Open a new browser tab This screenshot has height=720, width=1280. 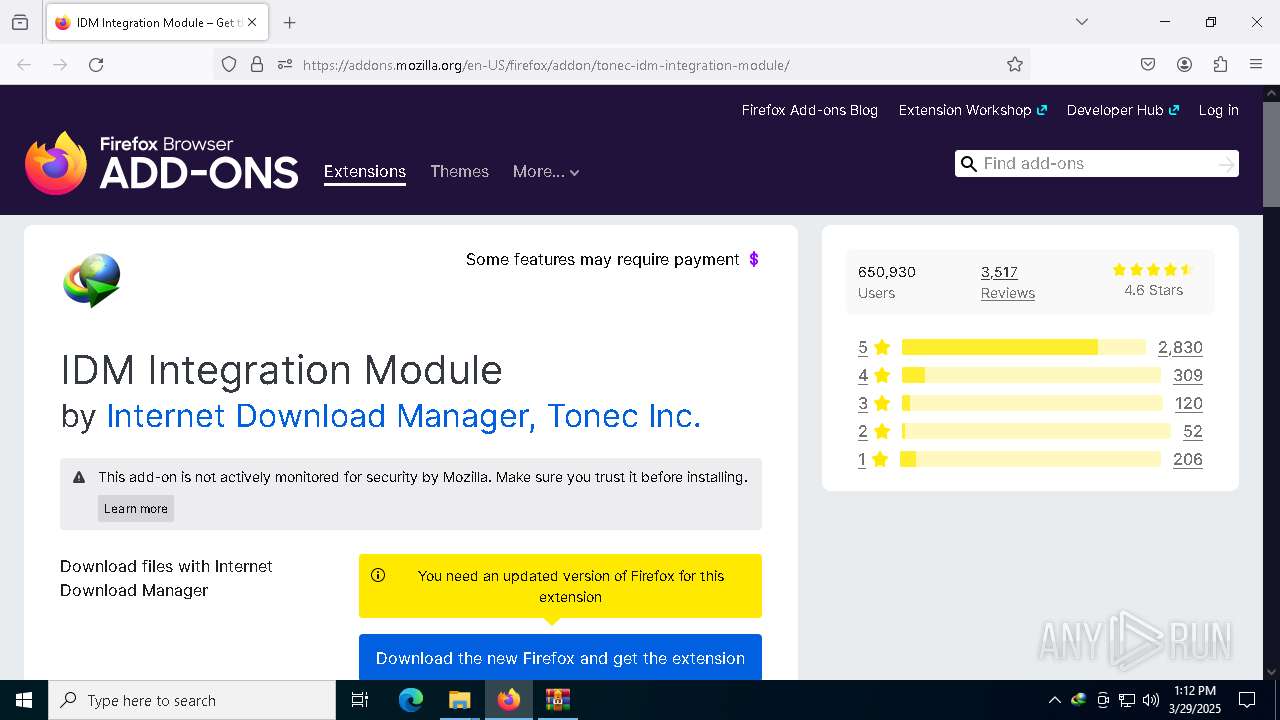[x=289, y=22]
